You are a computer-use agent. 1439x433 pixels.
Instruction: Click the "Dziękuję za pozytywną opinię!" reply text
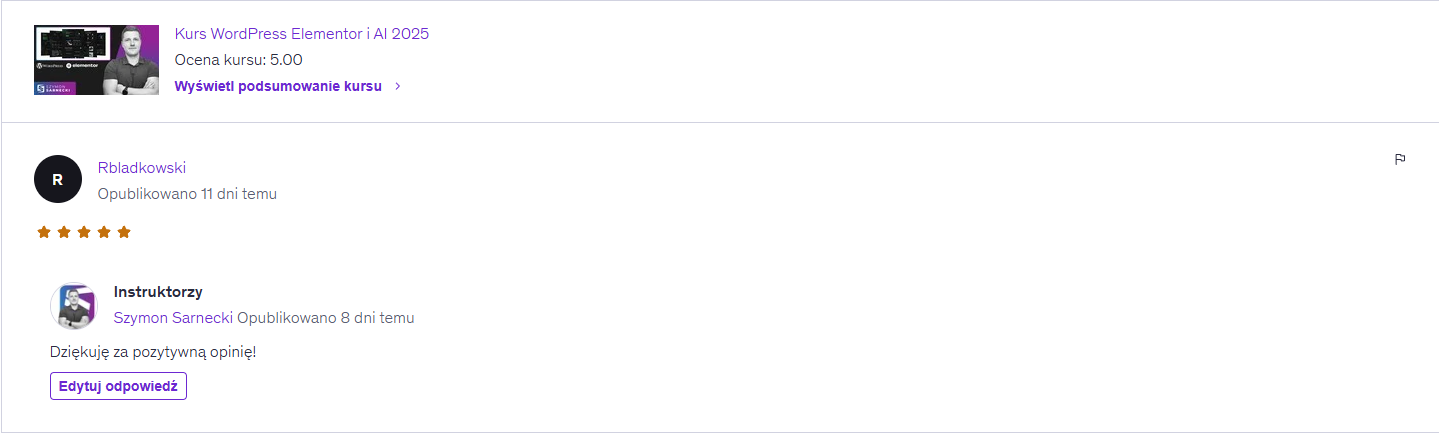tap(153, 352)
